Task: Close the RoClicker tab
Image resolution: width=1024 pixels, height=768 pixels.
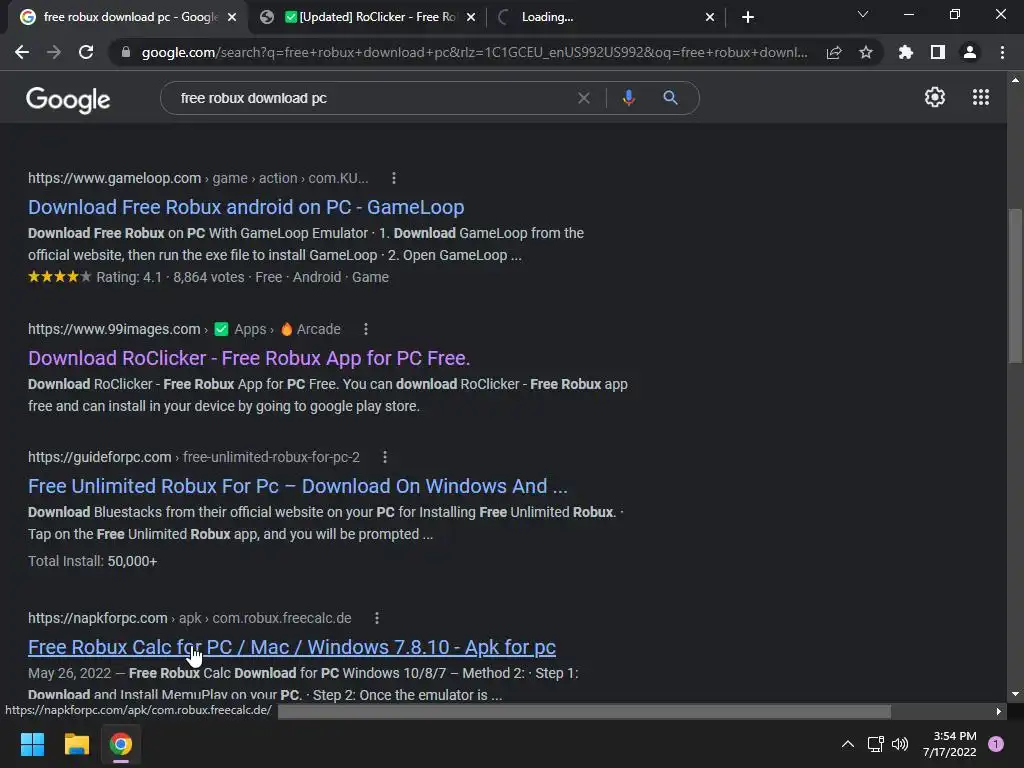Action: coord(471,17)
